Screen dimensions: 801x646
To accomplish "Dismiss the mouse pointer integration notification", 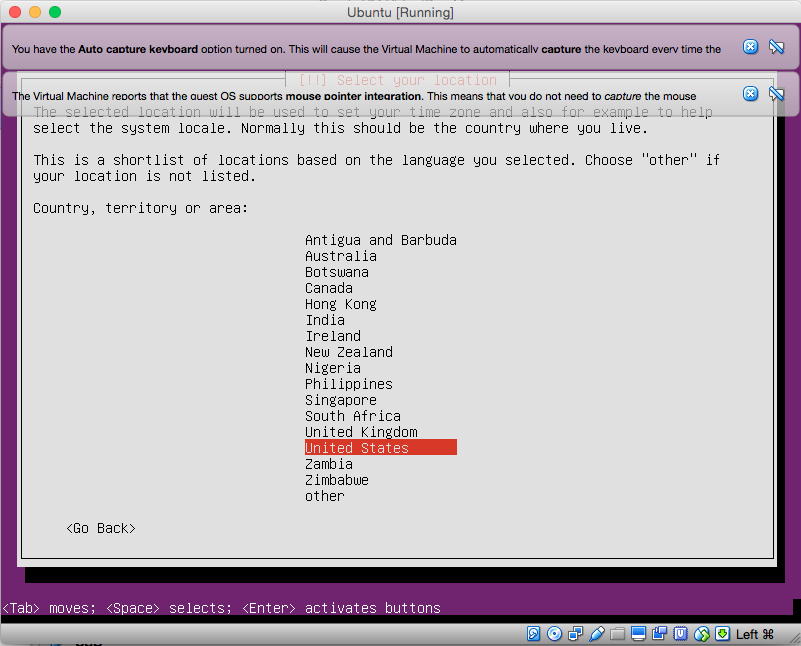I will [x=750, y=94].
